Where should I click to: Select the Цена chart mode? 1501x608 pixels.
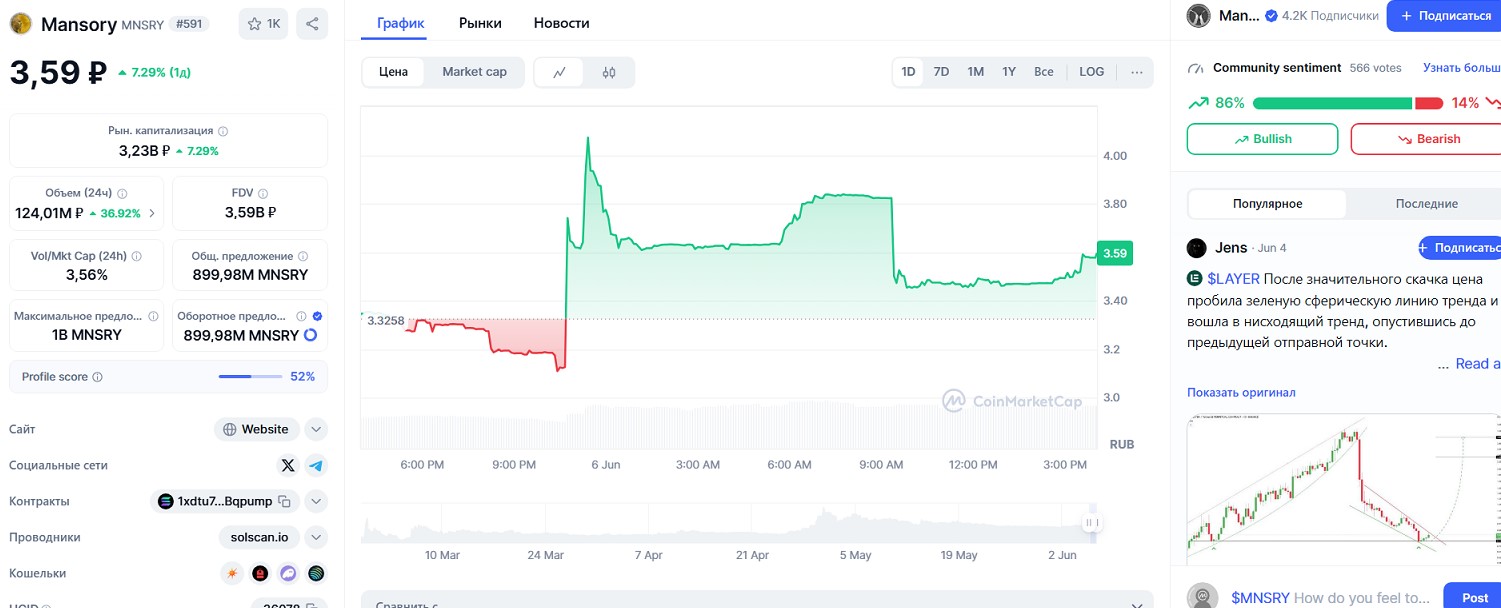[x=393, y=72]
